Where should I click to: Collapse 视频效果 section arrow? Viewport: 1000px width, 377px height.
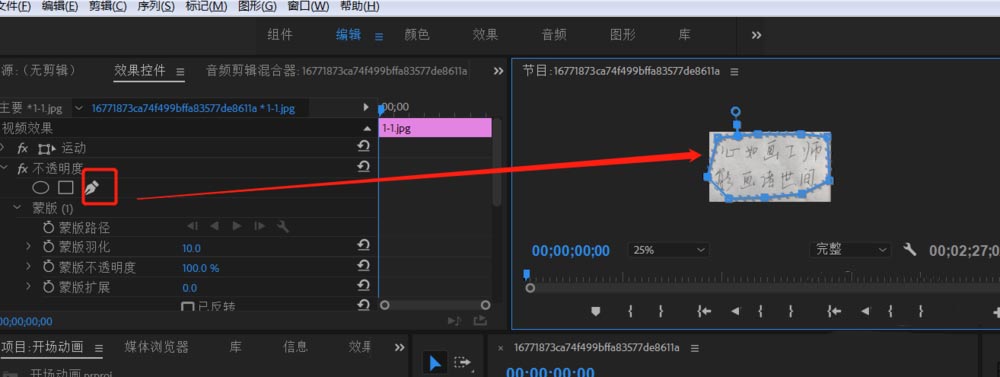tap(367, 128)
